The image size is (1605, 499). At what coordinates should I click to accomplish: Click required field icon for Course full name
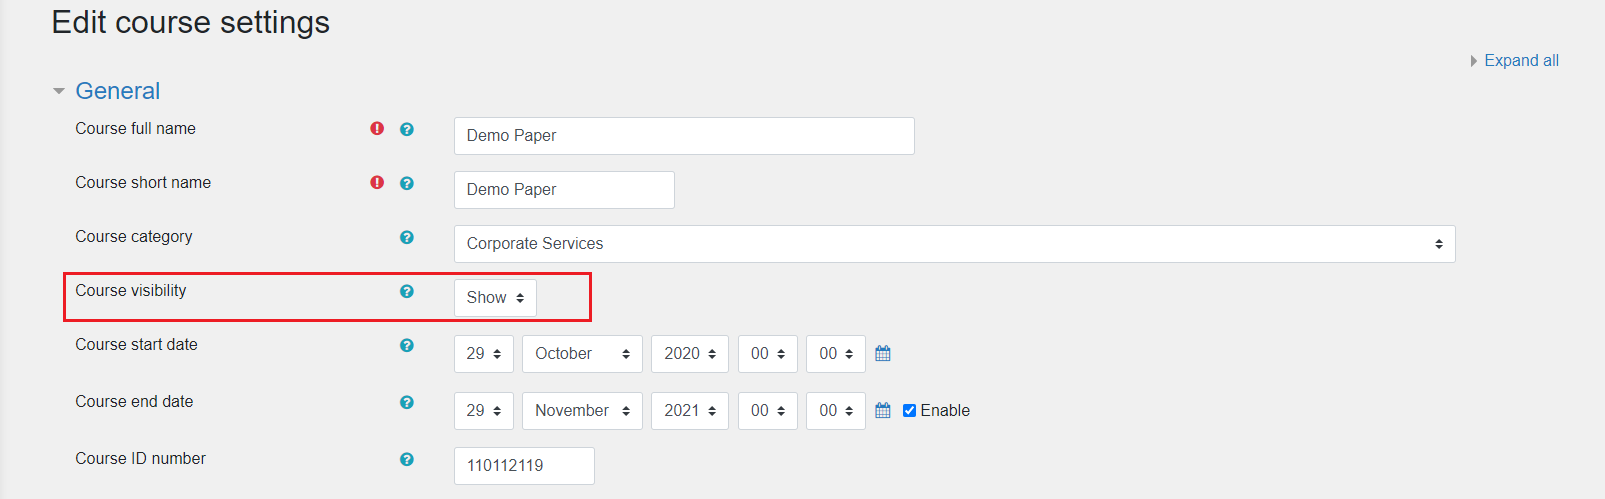377,128
